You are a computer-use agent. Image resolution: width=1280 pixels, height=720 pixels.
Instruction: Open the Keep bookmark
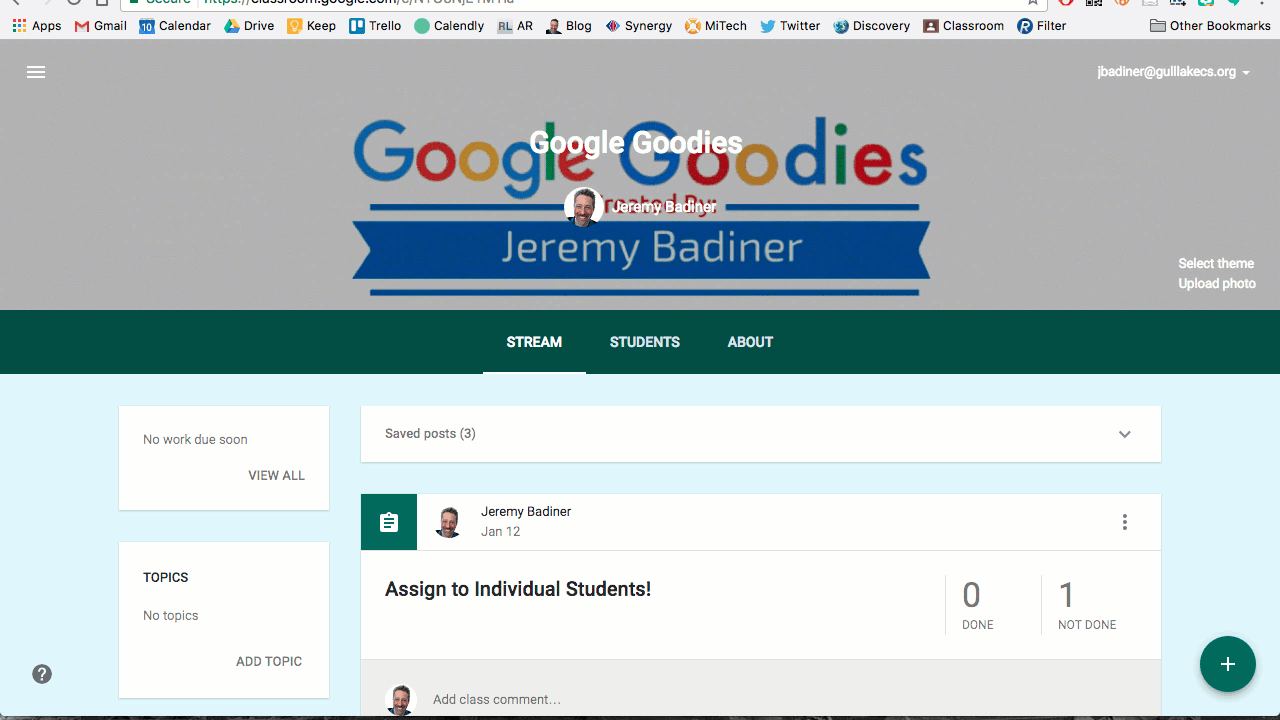coord(311,26)
